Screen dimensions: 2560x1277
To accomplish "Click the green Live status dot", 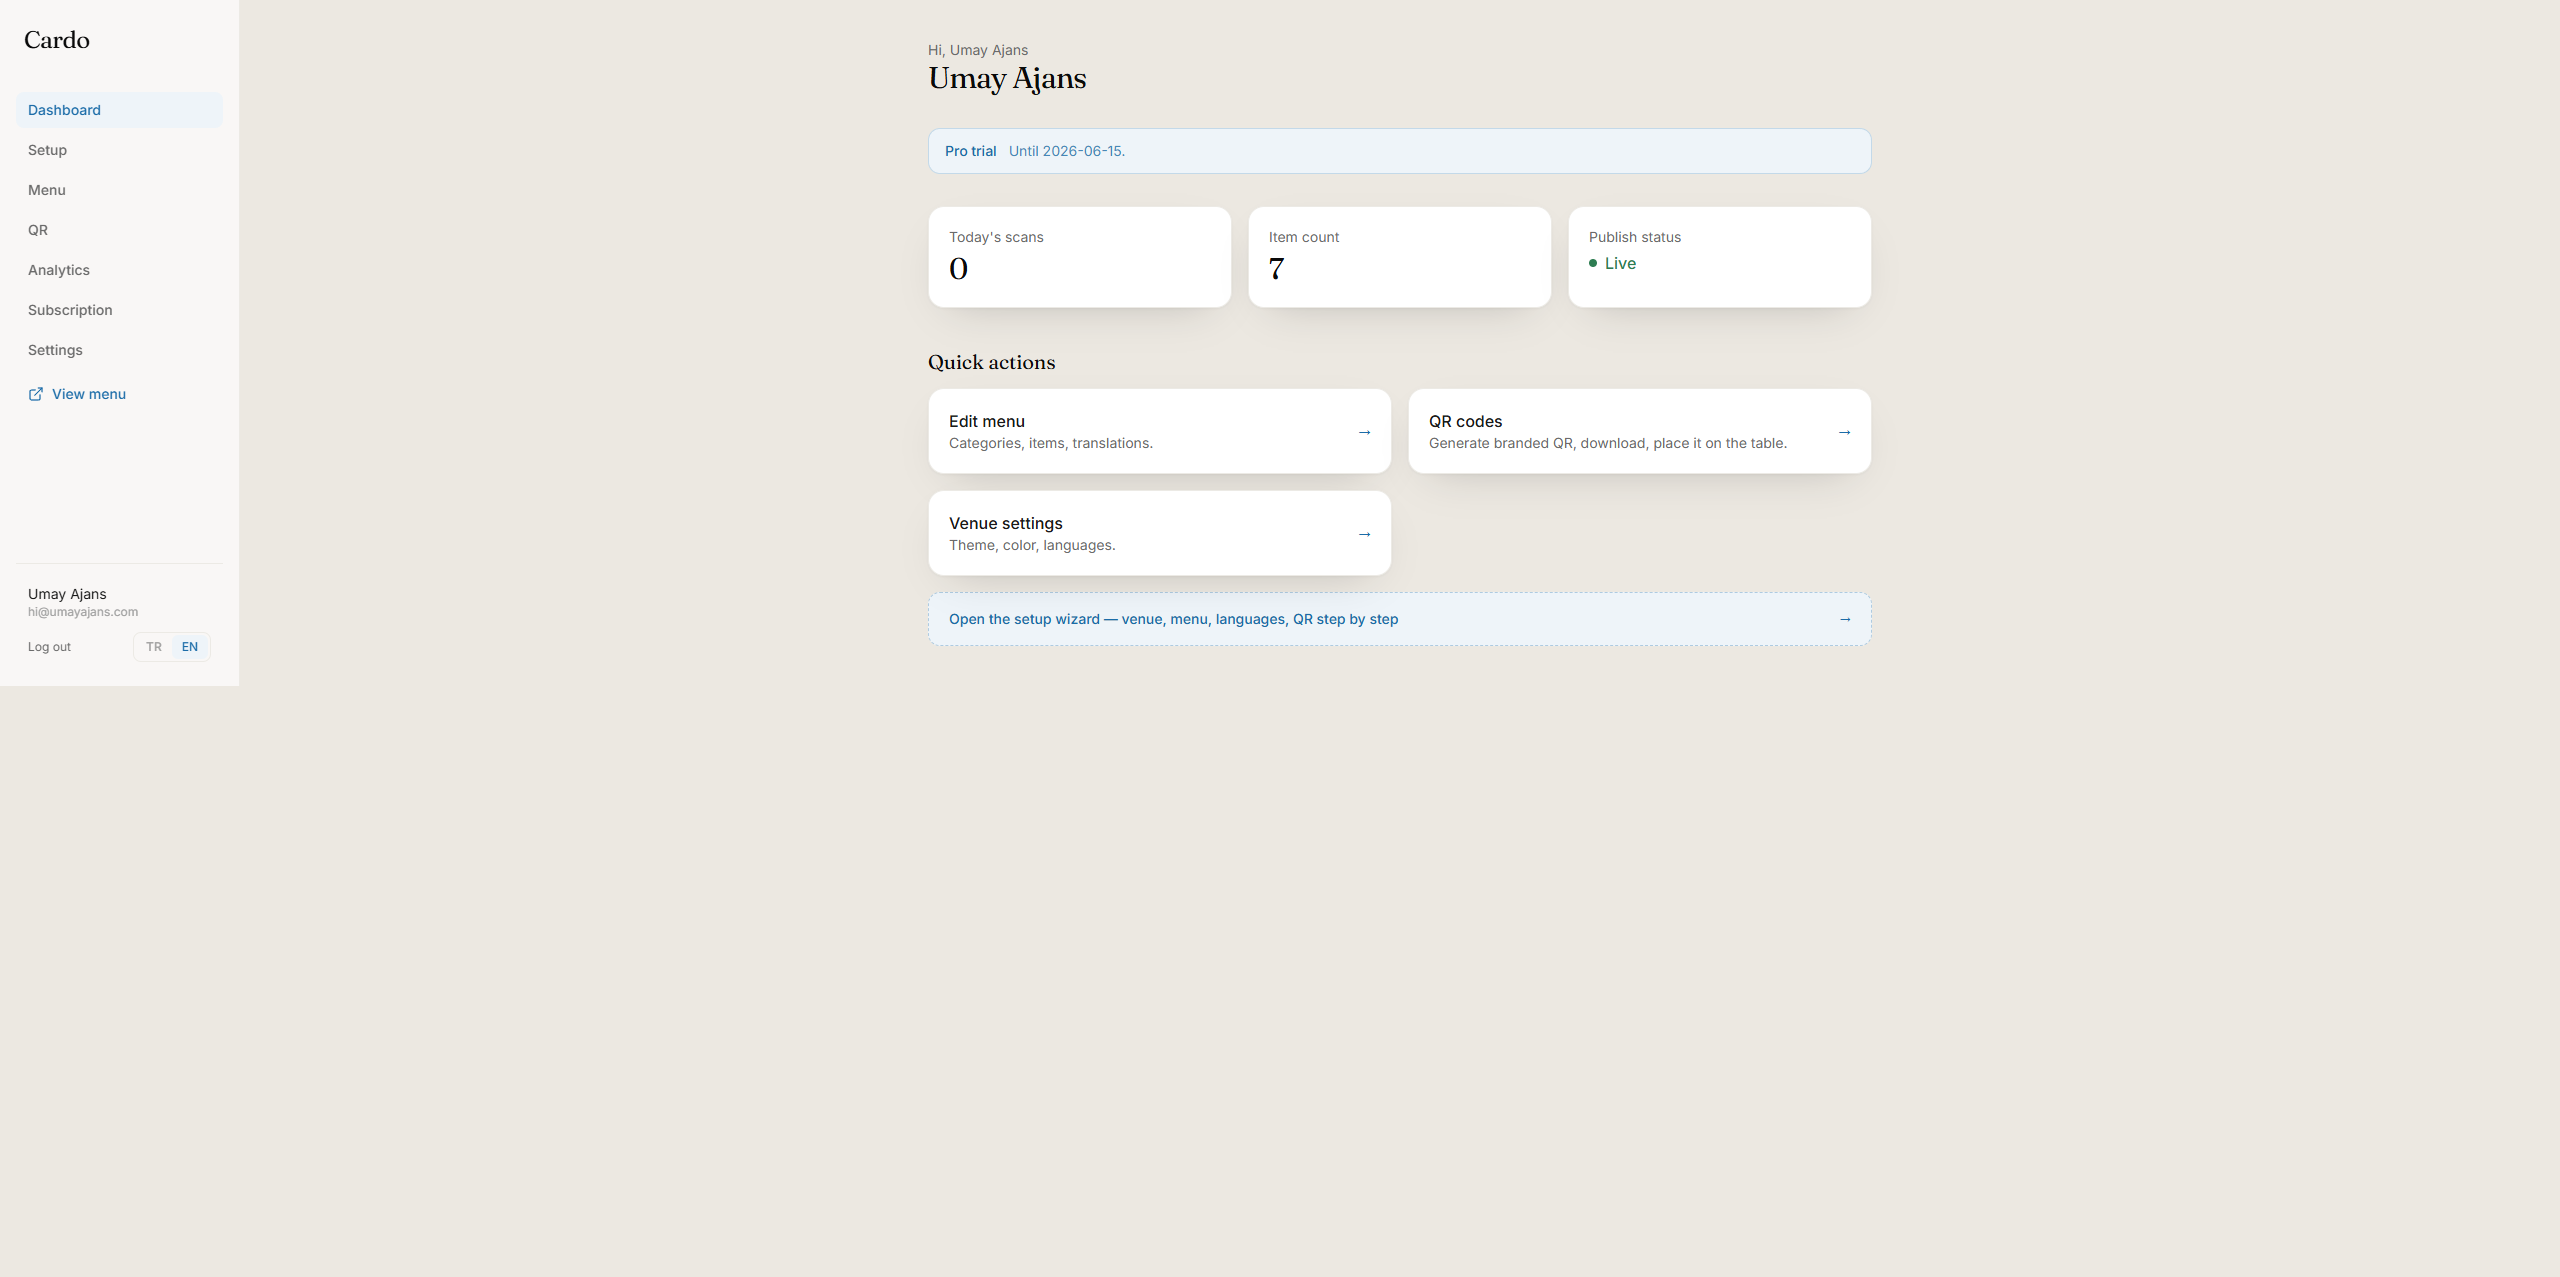I will tap(1593, 263).
